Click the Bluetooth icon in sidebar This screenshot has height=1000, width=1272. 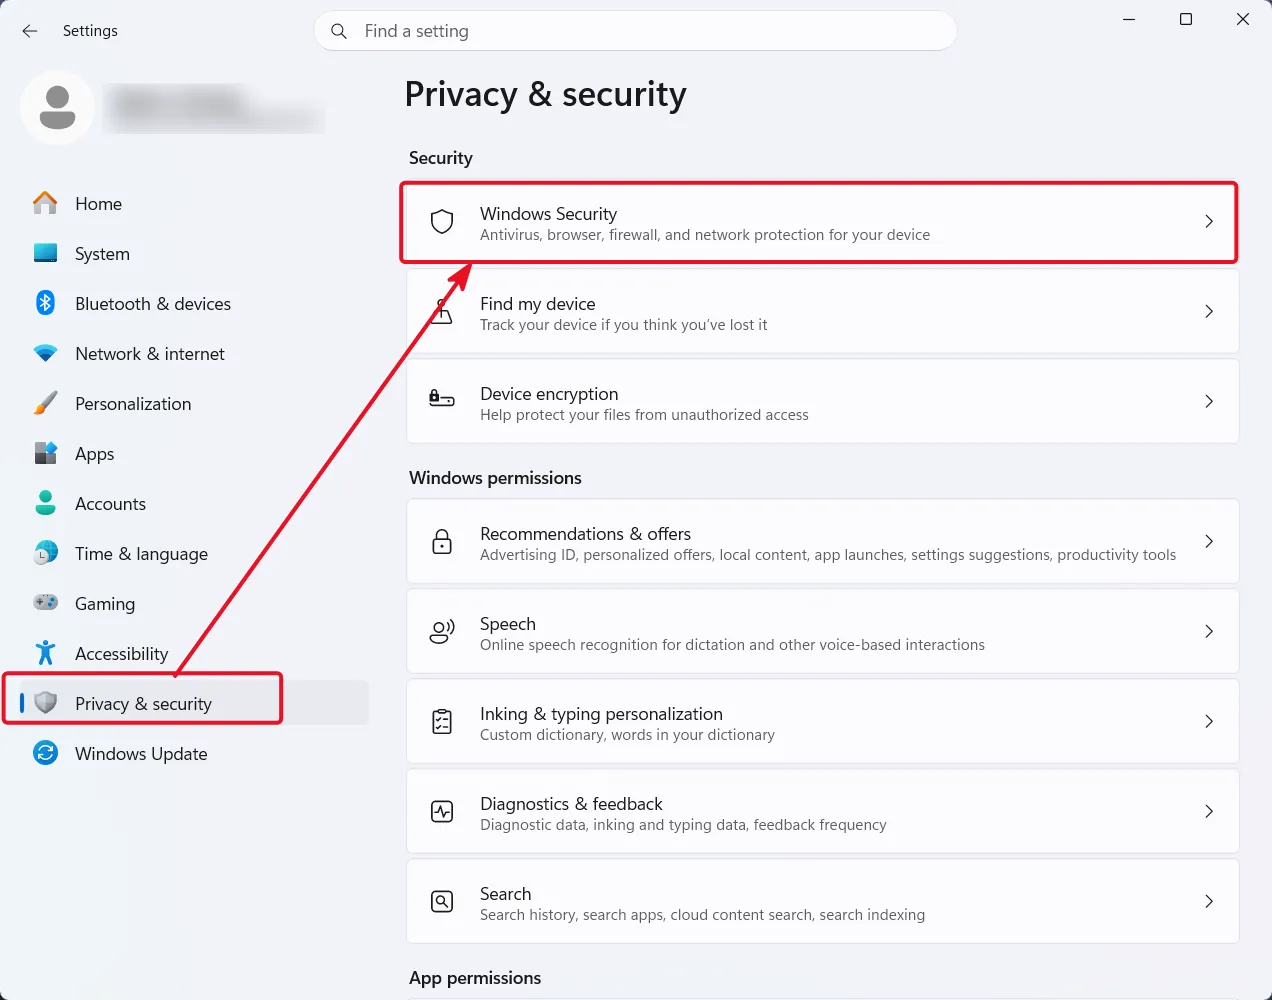coord(45,303)
